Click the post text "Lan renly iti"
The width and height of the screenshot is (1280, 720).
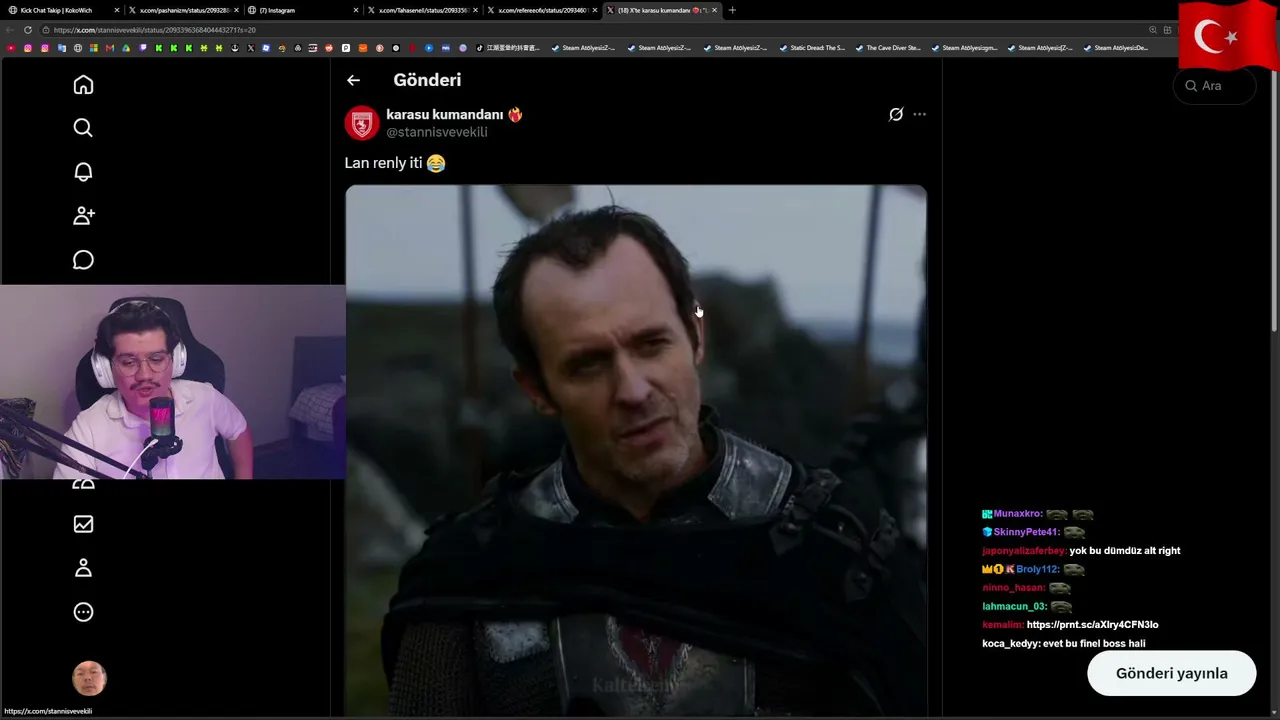[x=384, y=163]
